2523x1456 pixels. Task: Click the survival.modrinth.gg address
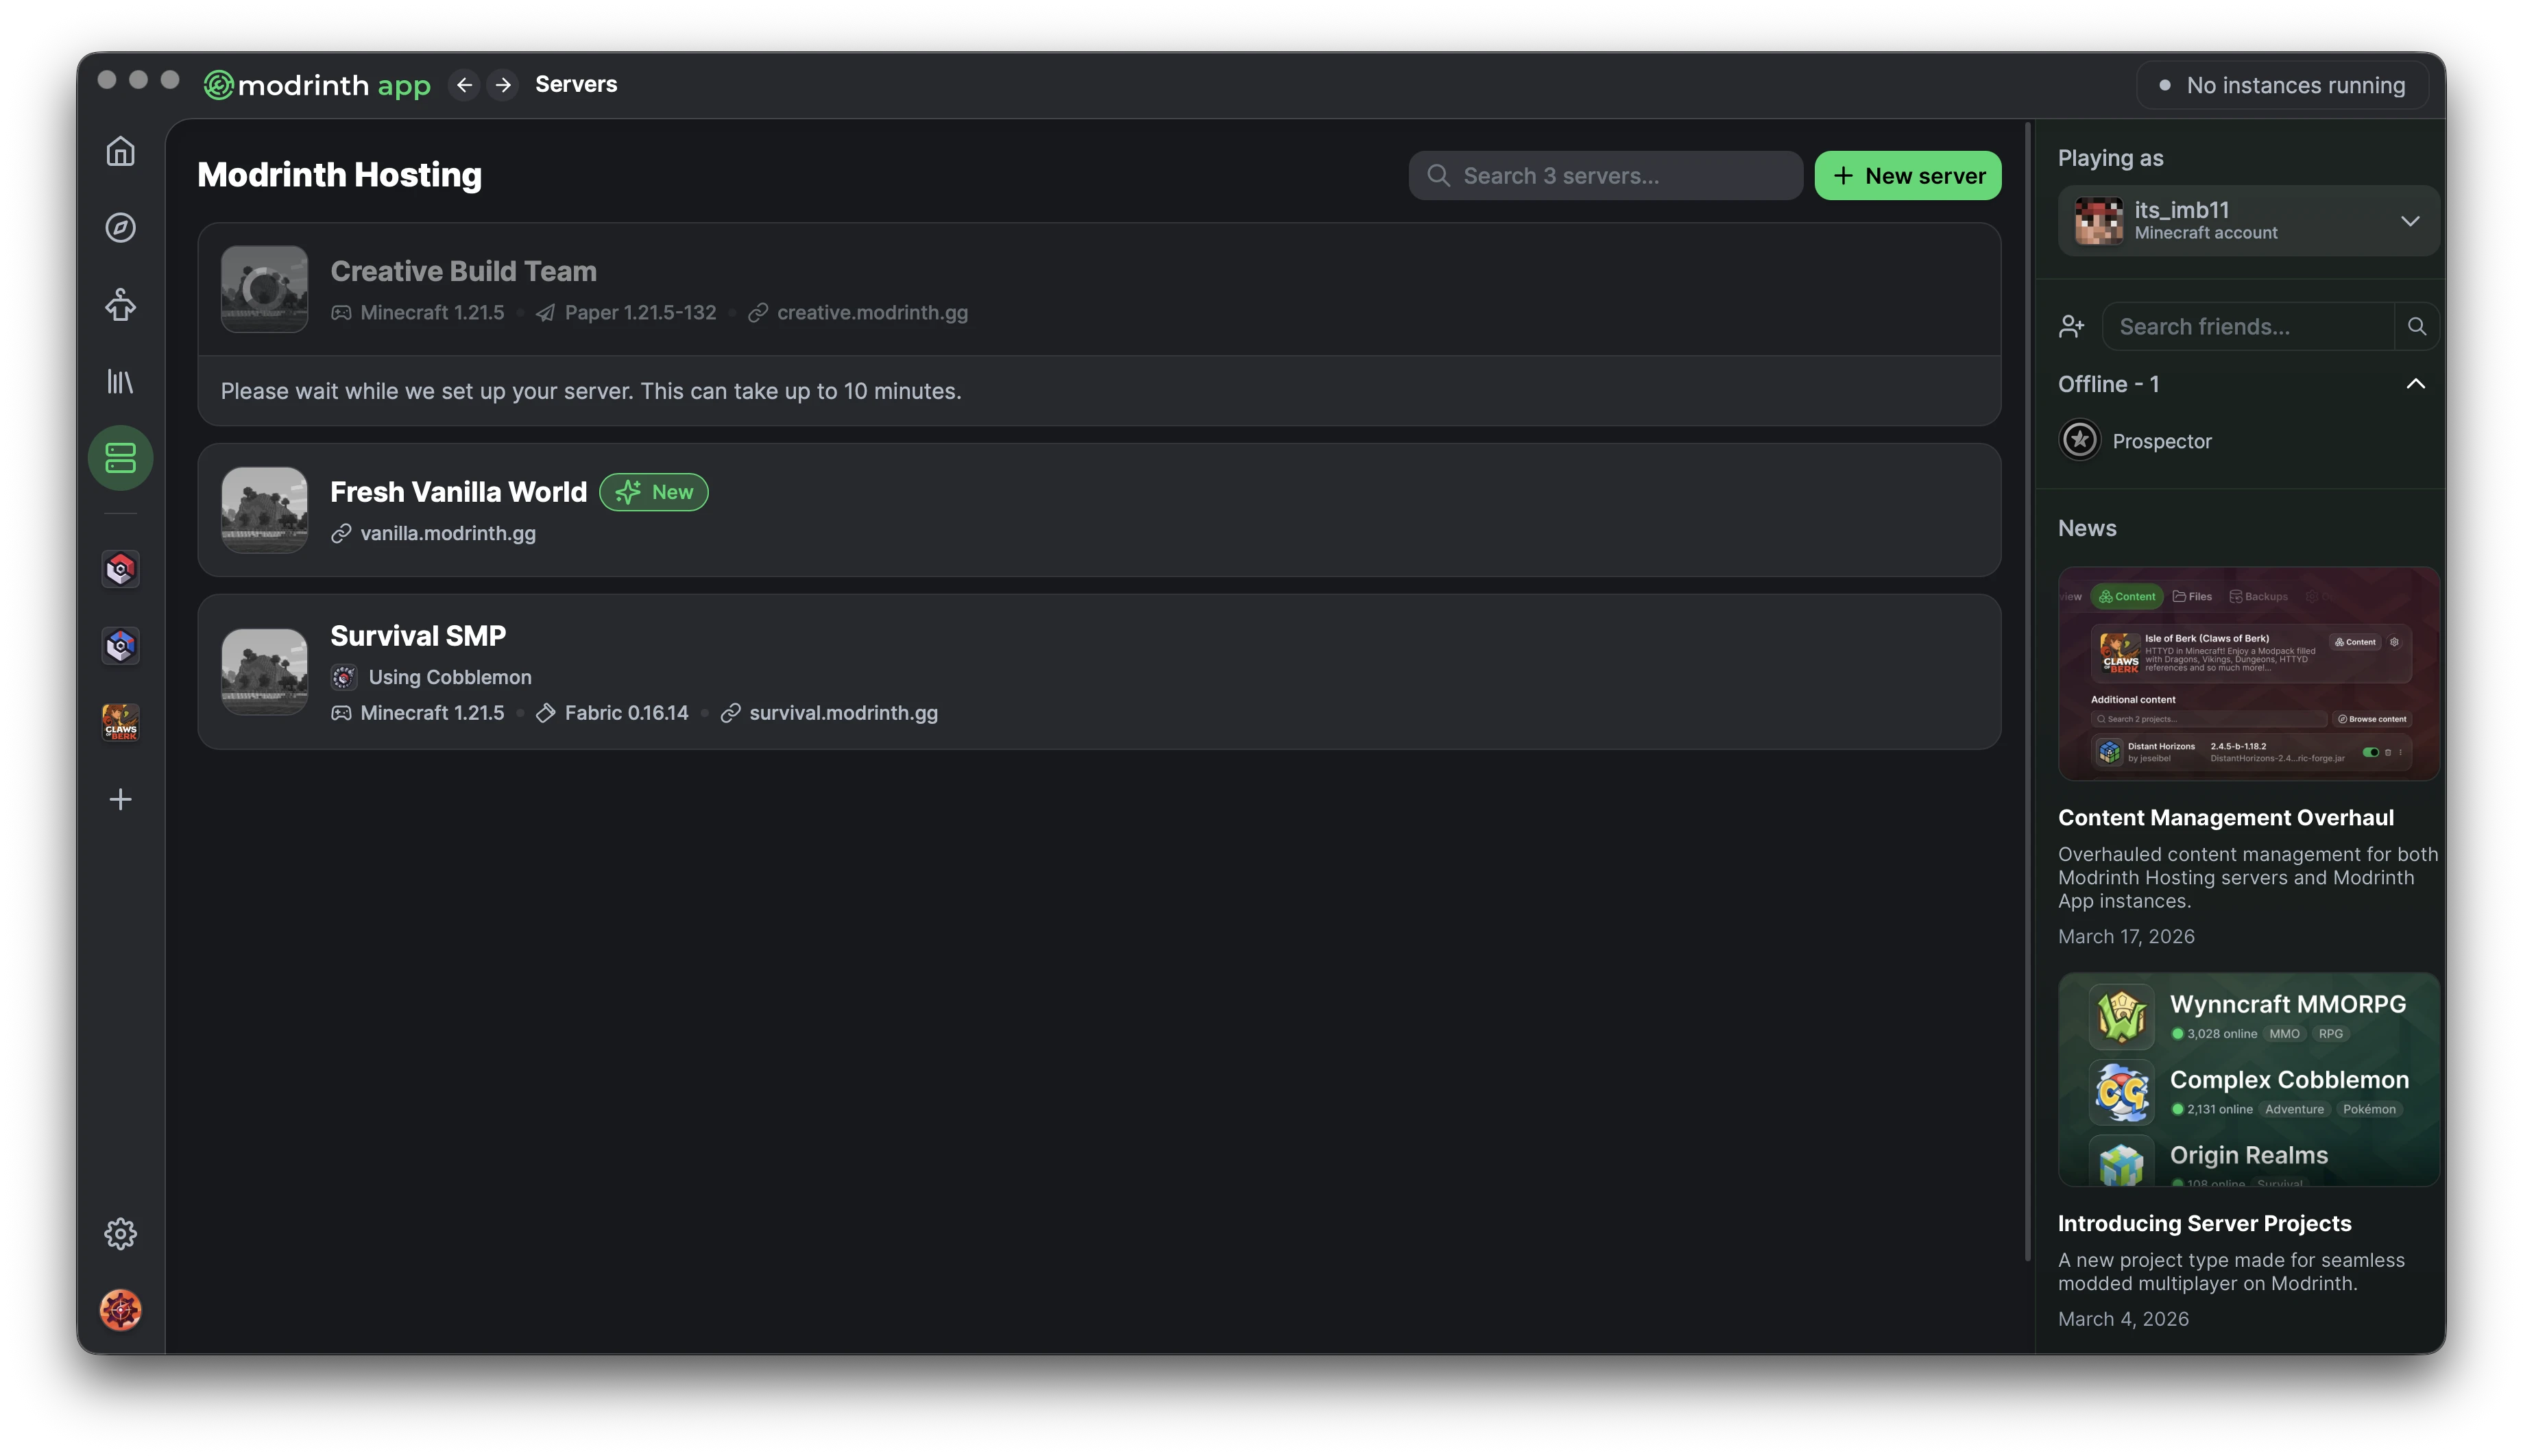(x=843, y=713)
